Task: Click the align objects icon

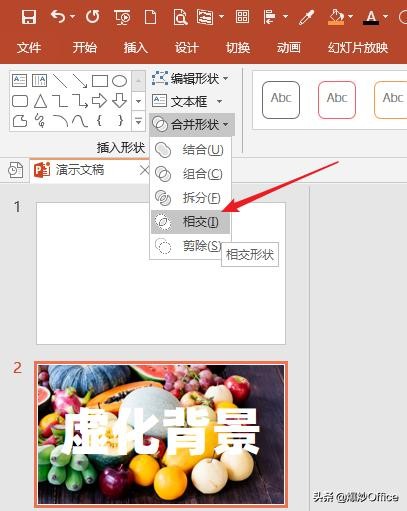Action: [x=270, y=17]
